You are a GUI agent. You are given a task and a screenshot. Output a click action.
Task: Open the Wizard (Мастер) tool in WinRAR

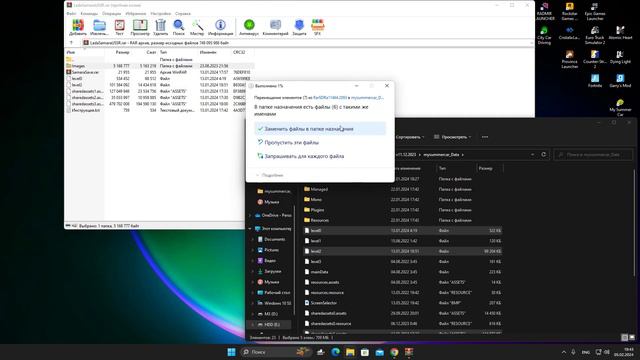(x=197, y=27)
